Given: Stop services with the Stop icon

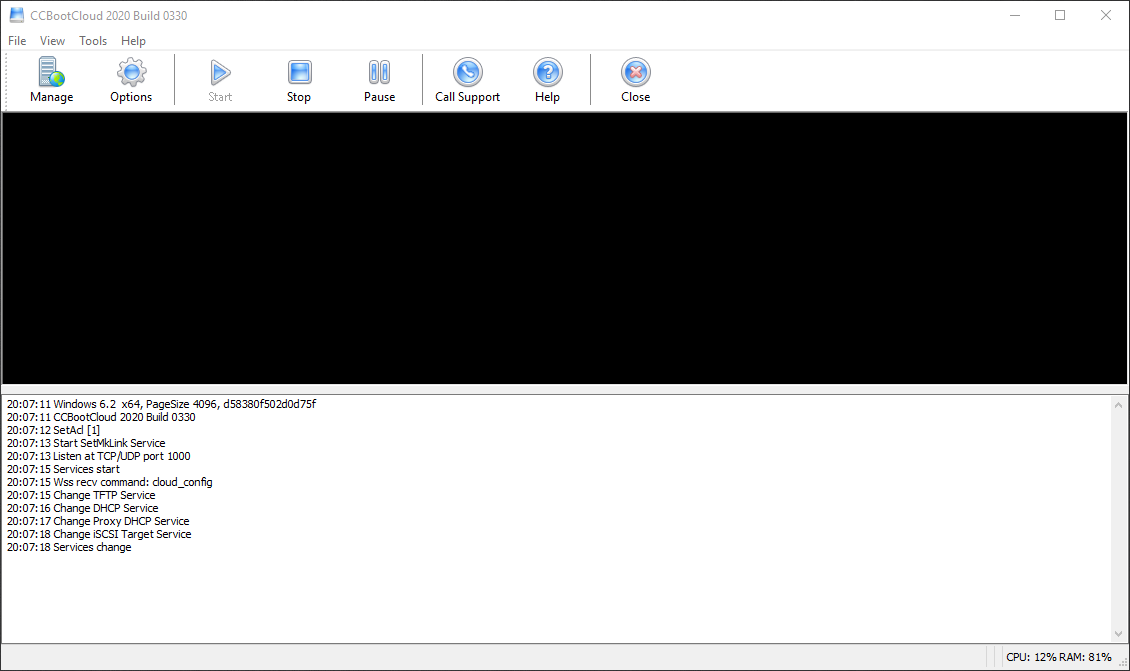Looking at the screenshot, I should click(x=299, y=73).
